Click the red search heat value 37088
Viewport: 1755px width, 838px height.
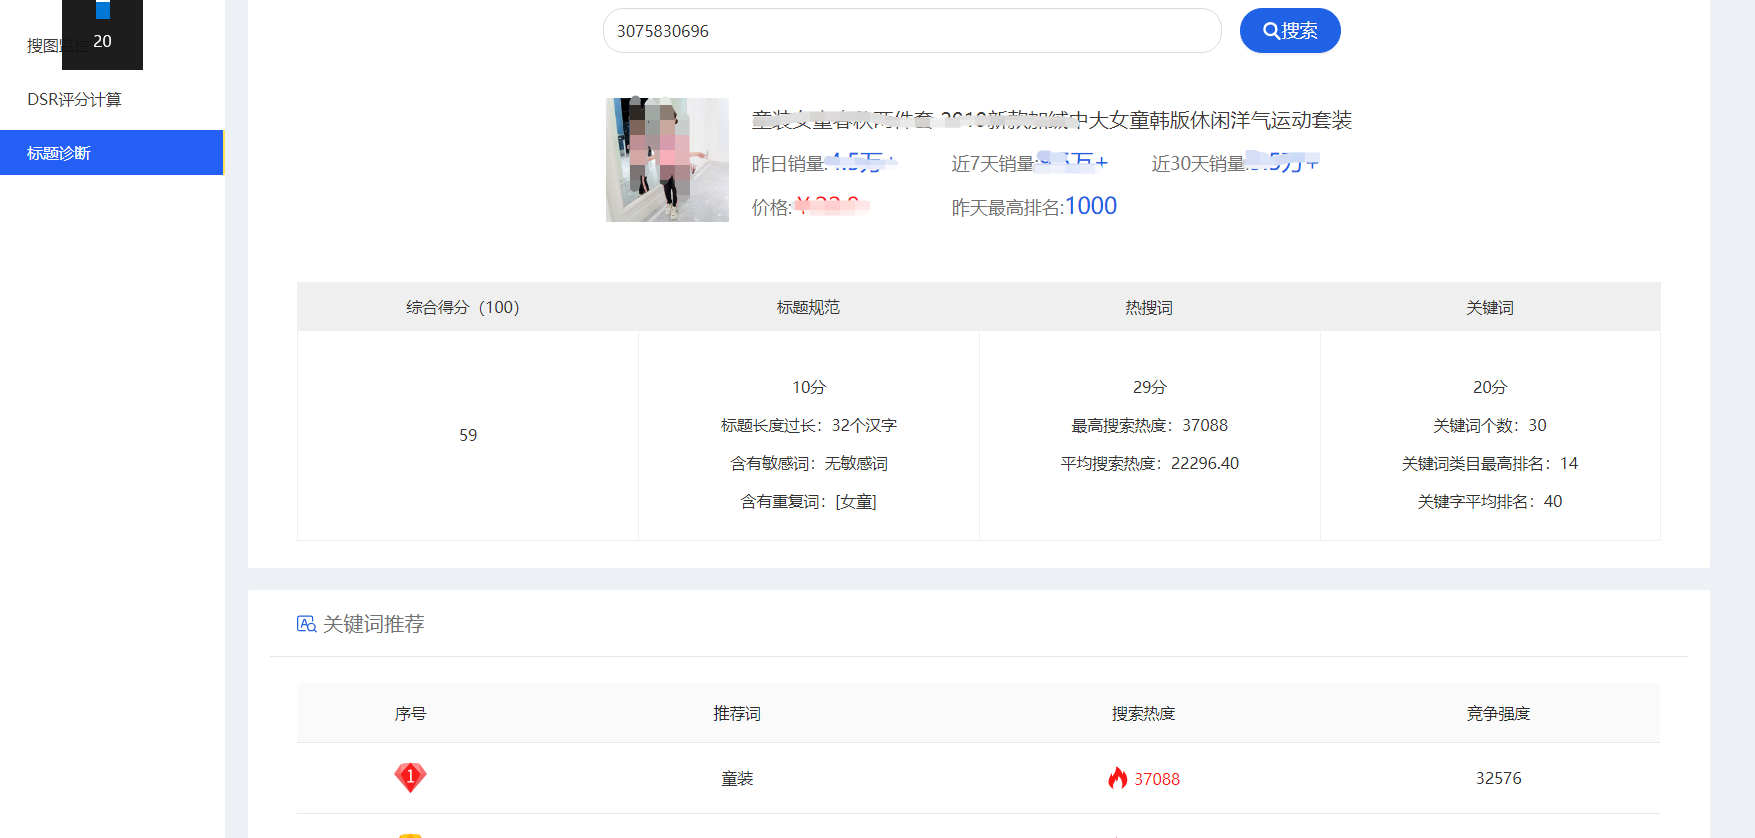click(1157, 779)
